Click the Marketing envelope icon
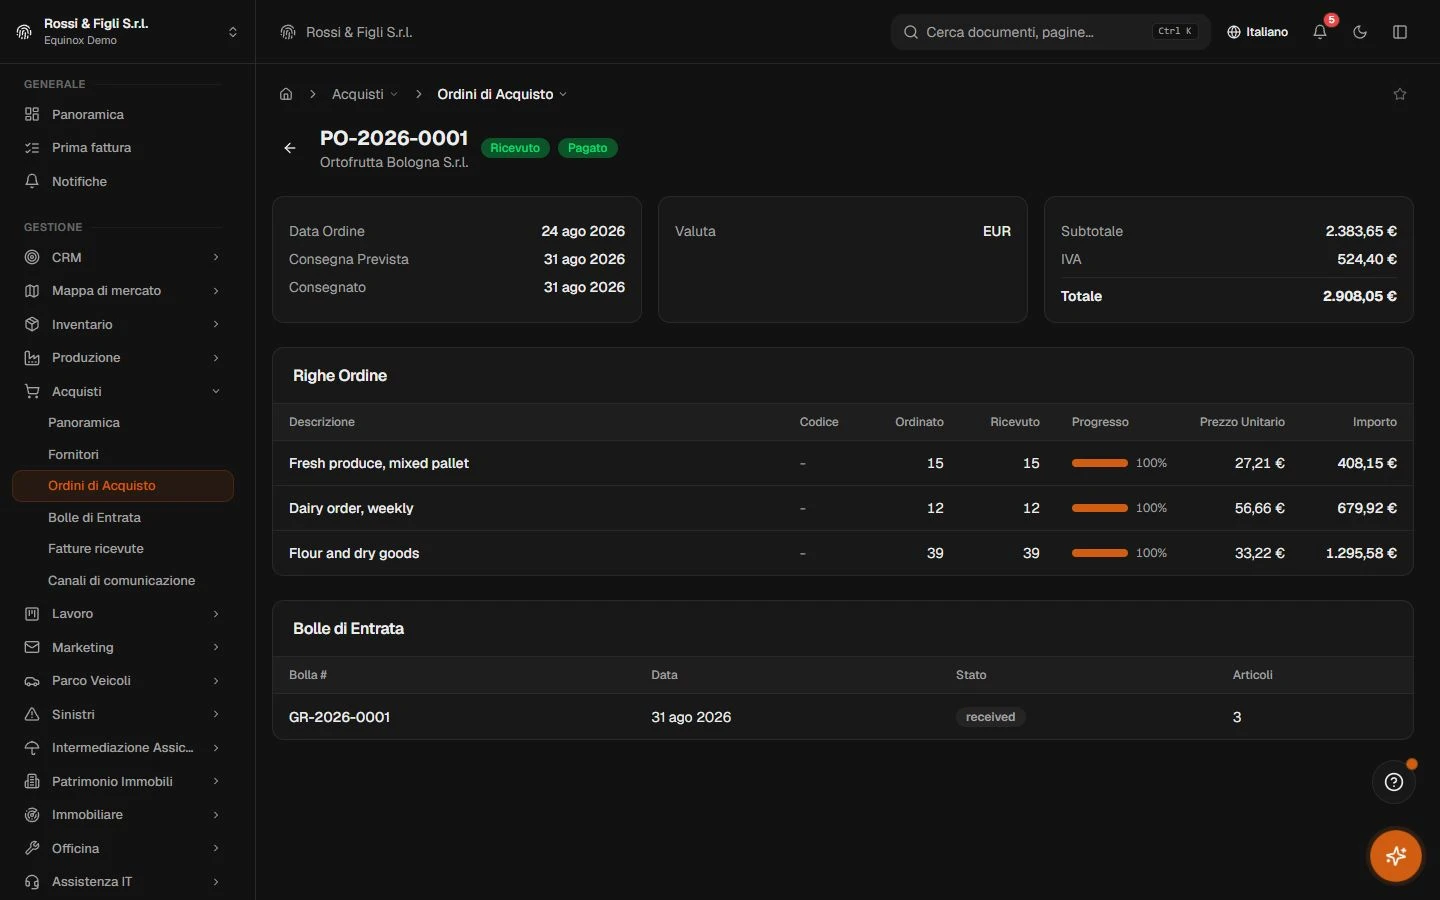The height and width of the screenshot is (900, 1440). pyautogui.click(x=32, y=647)
